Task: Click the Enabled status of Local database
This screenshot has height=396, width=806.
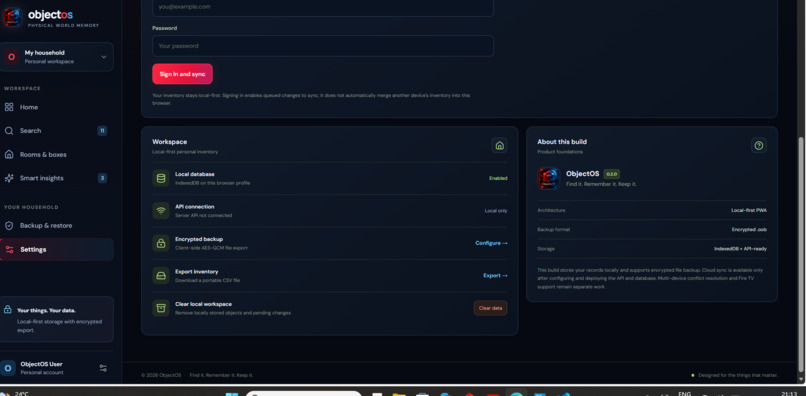Action: click(x=498, y=178)
